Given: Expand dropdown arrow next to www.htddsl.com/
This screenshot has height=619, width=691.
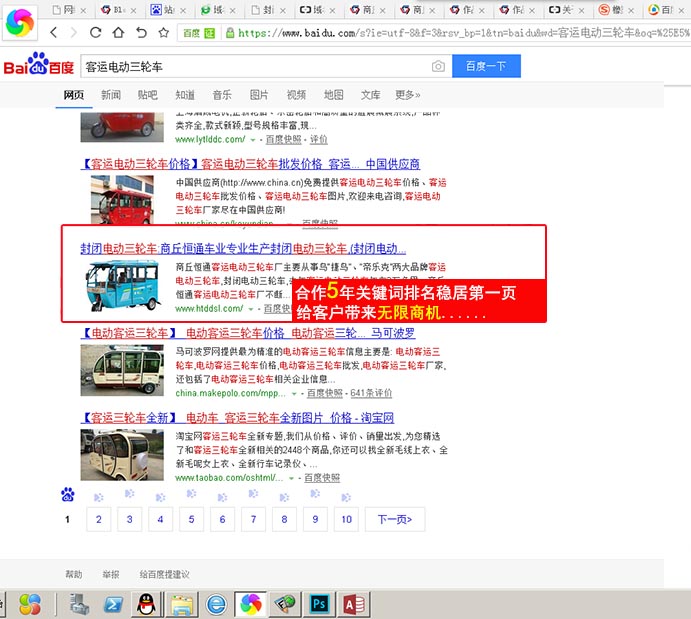Looking at the screenshot, I should pos(251,309).
